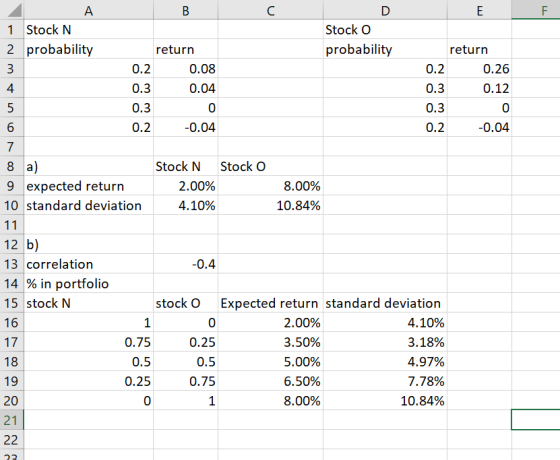This screenshot has width=560, height=460.
Task: Click 'Expected return' header in row 15
Action: click(x=271, y=303)
